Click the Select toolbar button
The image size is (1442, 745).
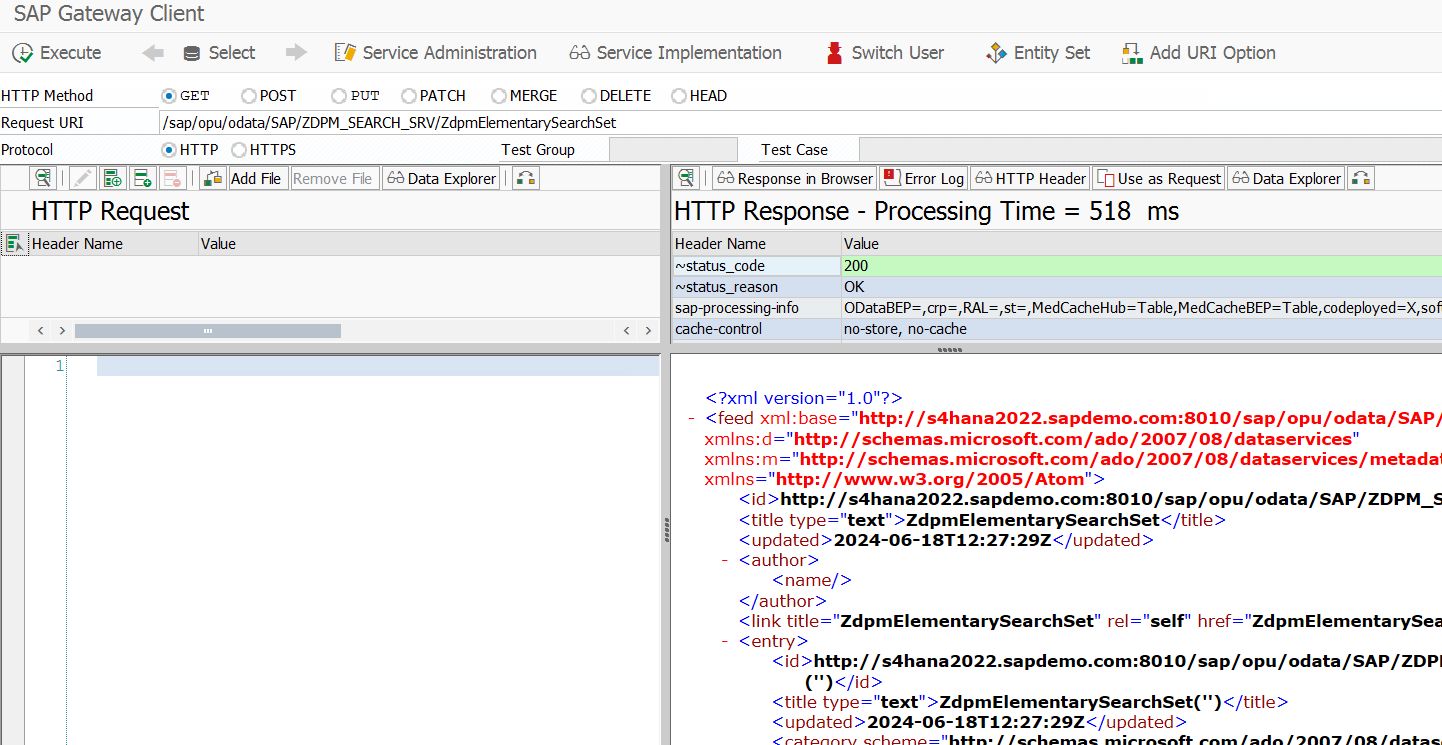coord(220,53)
